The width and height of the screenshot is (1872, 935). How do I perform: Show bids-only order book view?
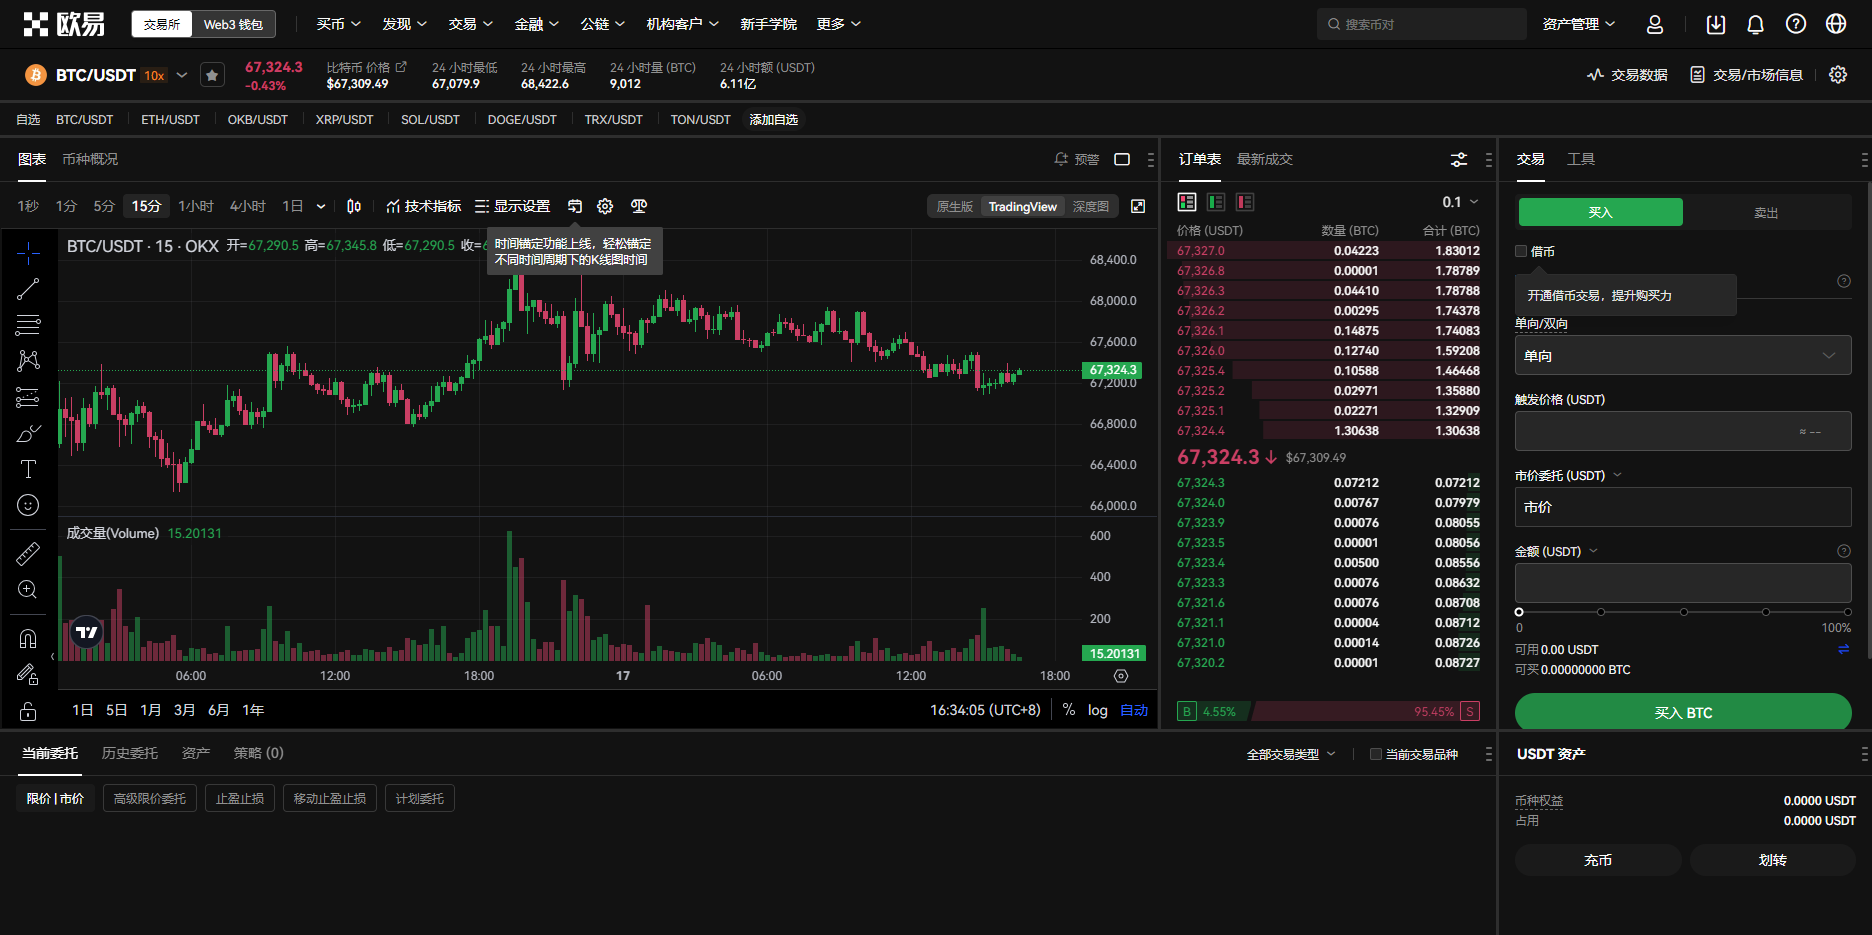point(1216,202)
